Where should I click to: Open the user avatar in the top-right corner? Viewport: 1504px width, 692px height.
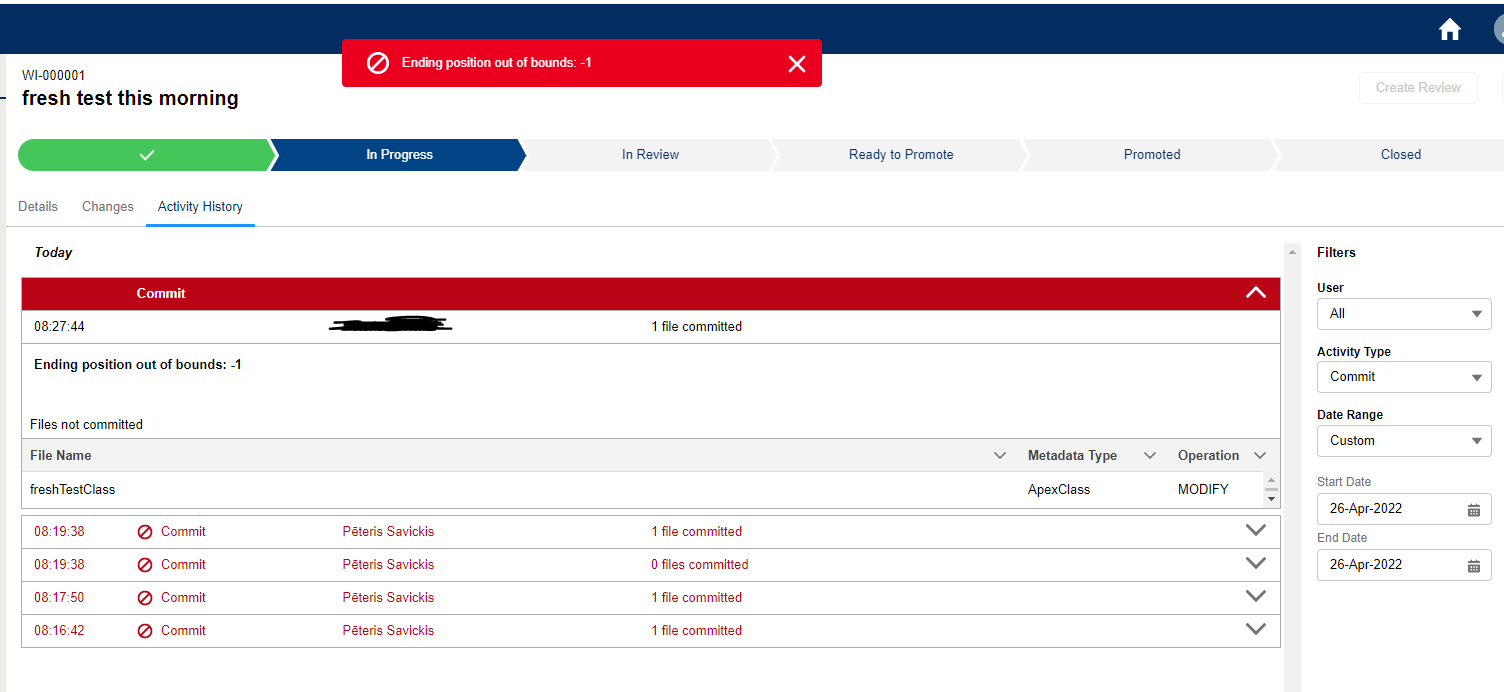[x=1497, y=29]
